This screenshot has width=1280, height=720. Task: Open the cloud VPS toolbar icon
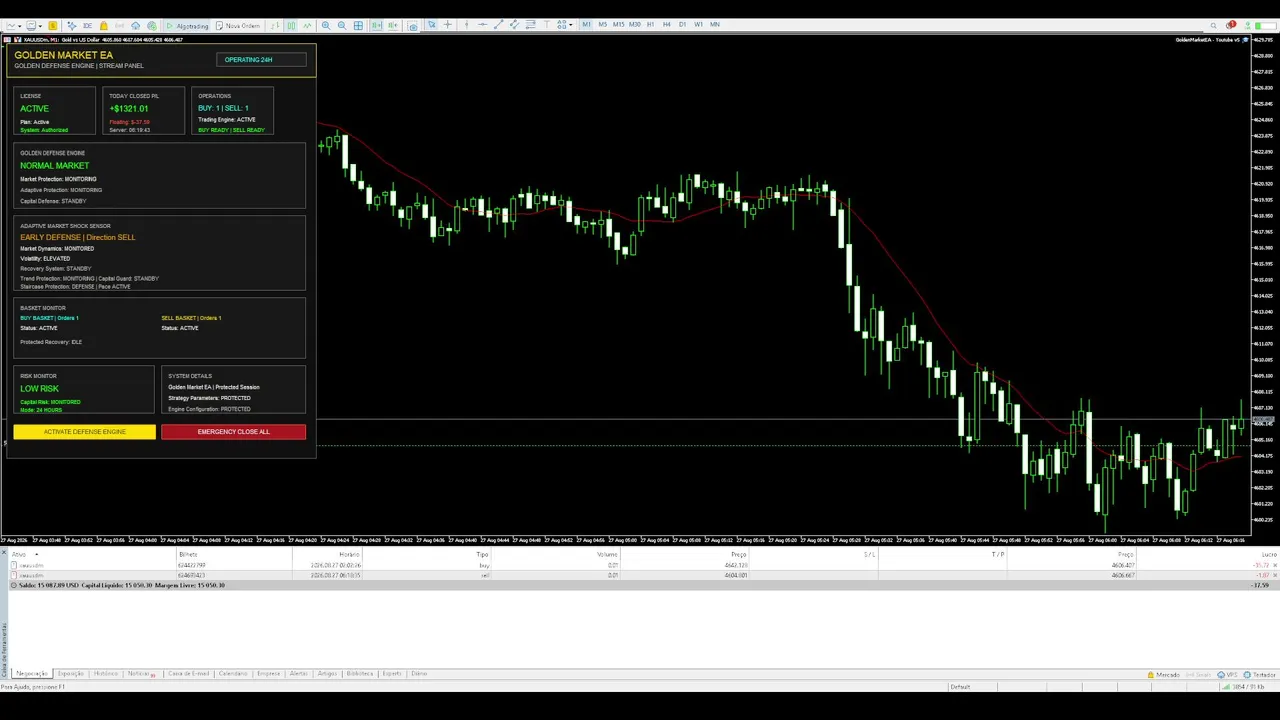[x=135, y=25]
